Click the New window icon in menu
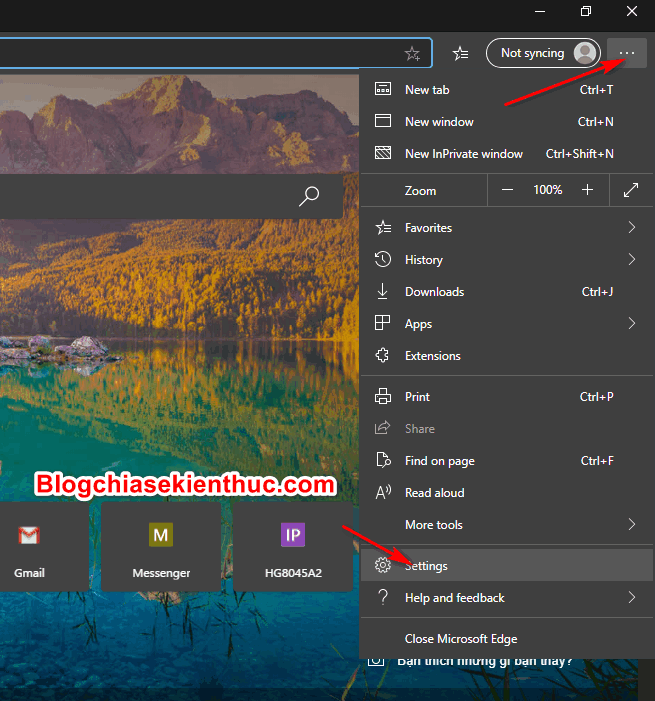Image resolution: width=655 pixels, height=701 pixels. 383,121
